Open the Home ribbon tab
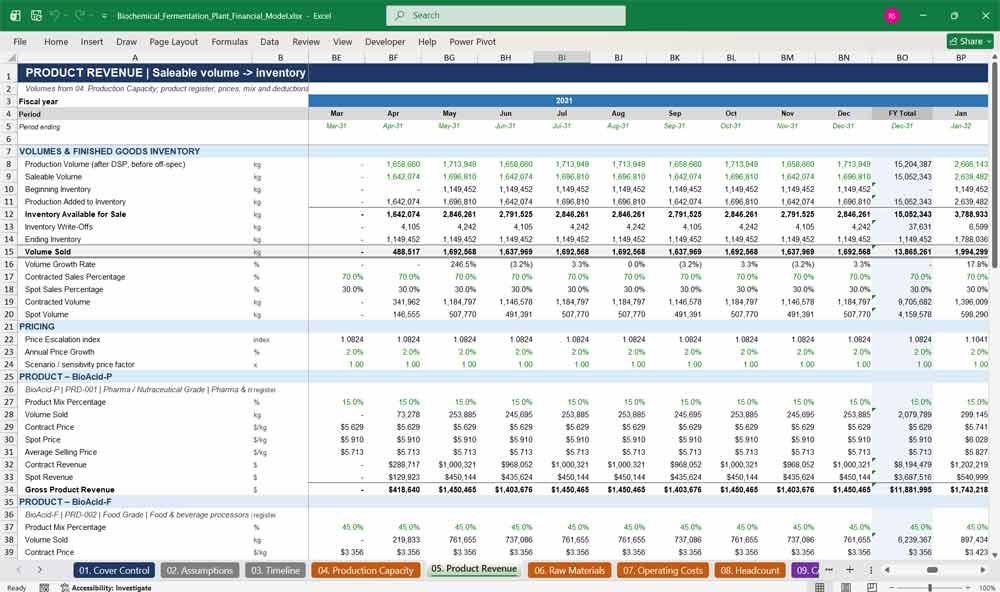Image resolution: width=1000 pixels, height=592 pixels. [x=56, y=41]
